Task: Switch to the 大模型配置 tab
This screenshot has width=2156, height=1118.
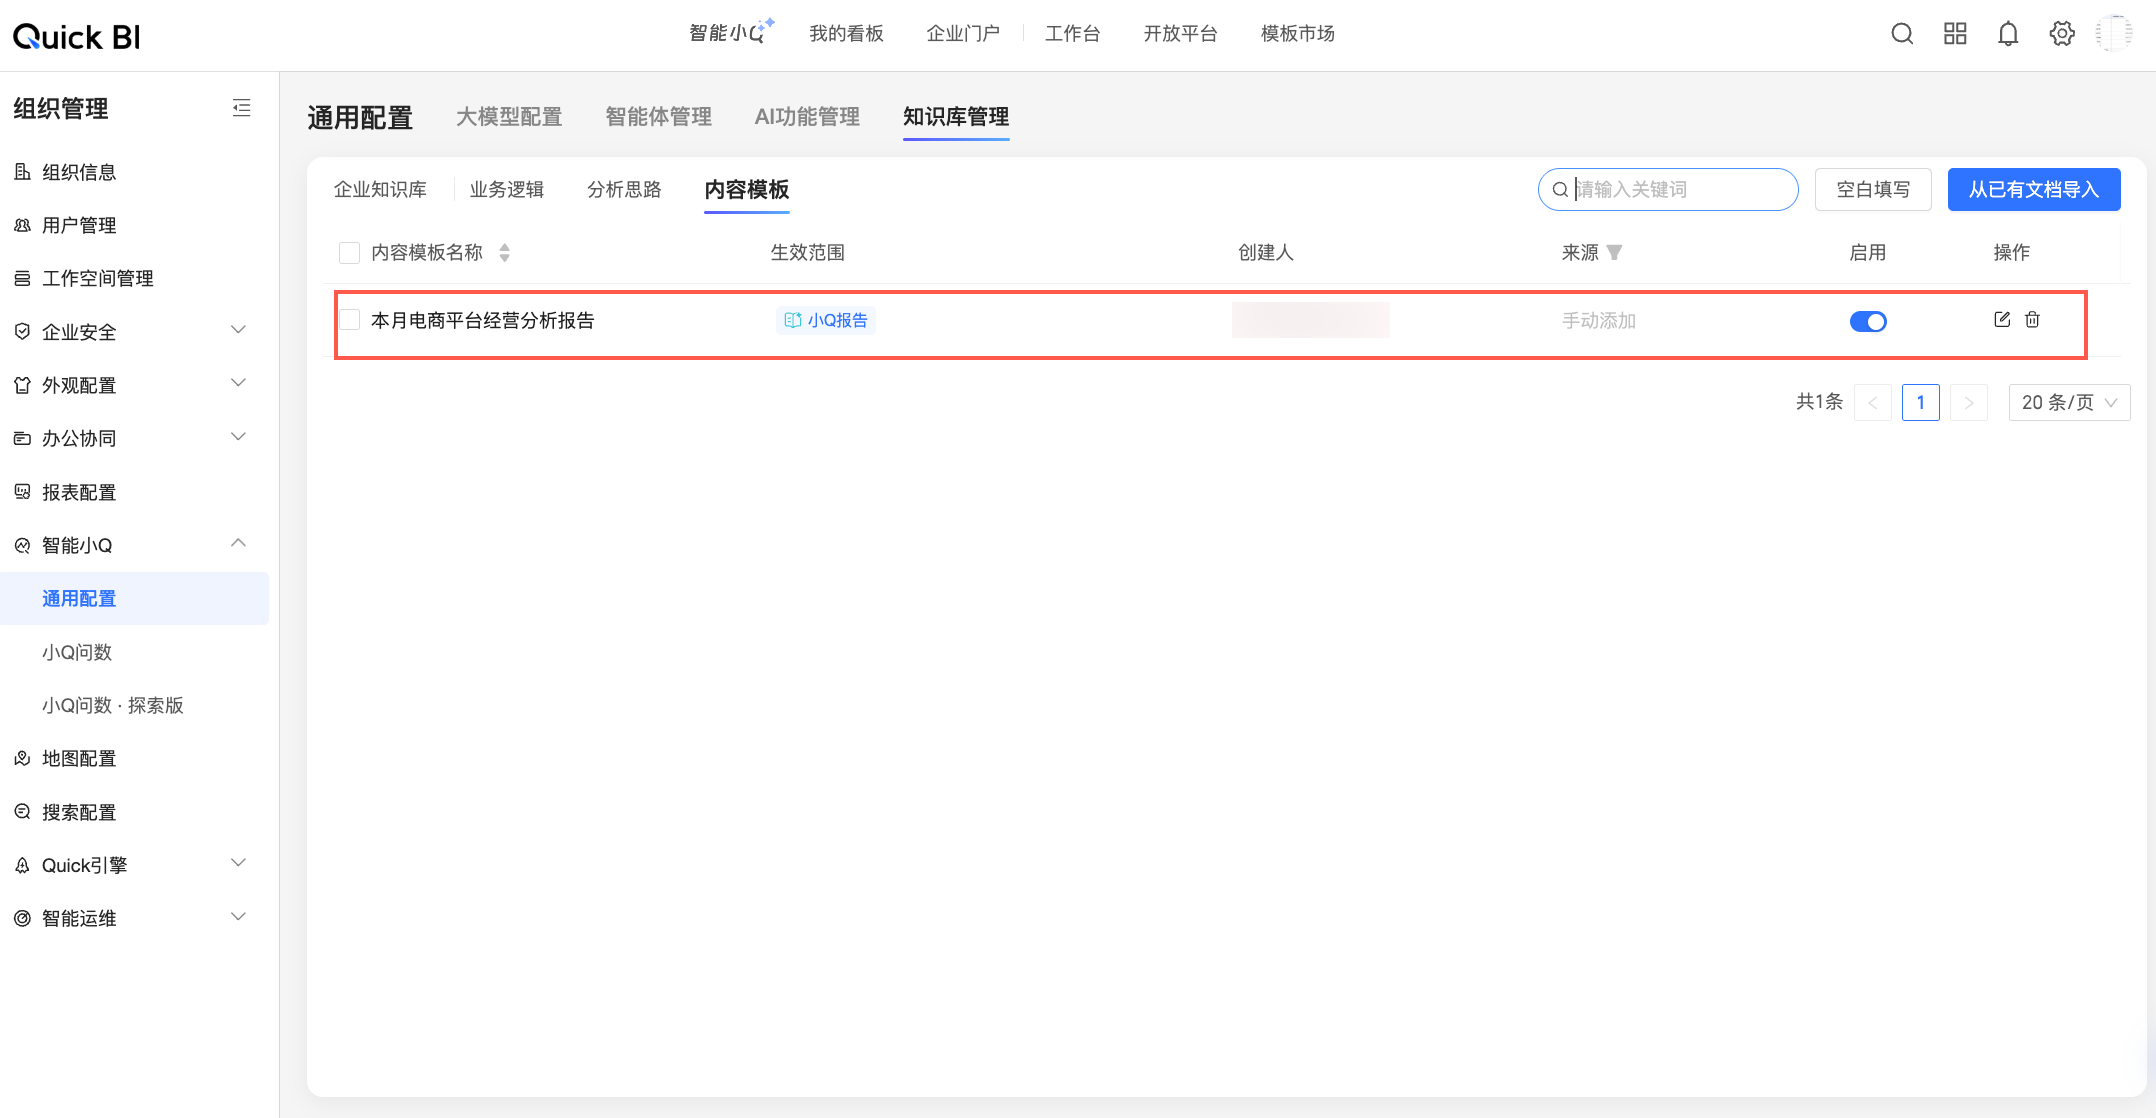Action: coord(509,117)
